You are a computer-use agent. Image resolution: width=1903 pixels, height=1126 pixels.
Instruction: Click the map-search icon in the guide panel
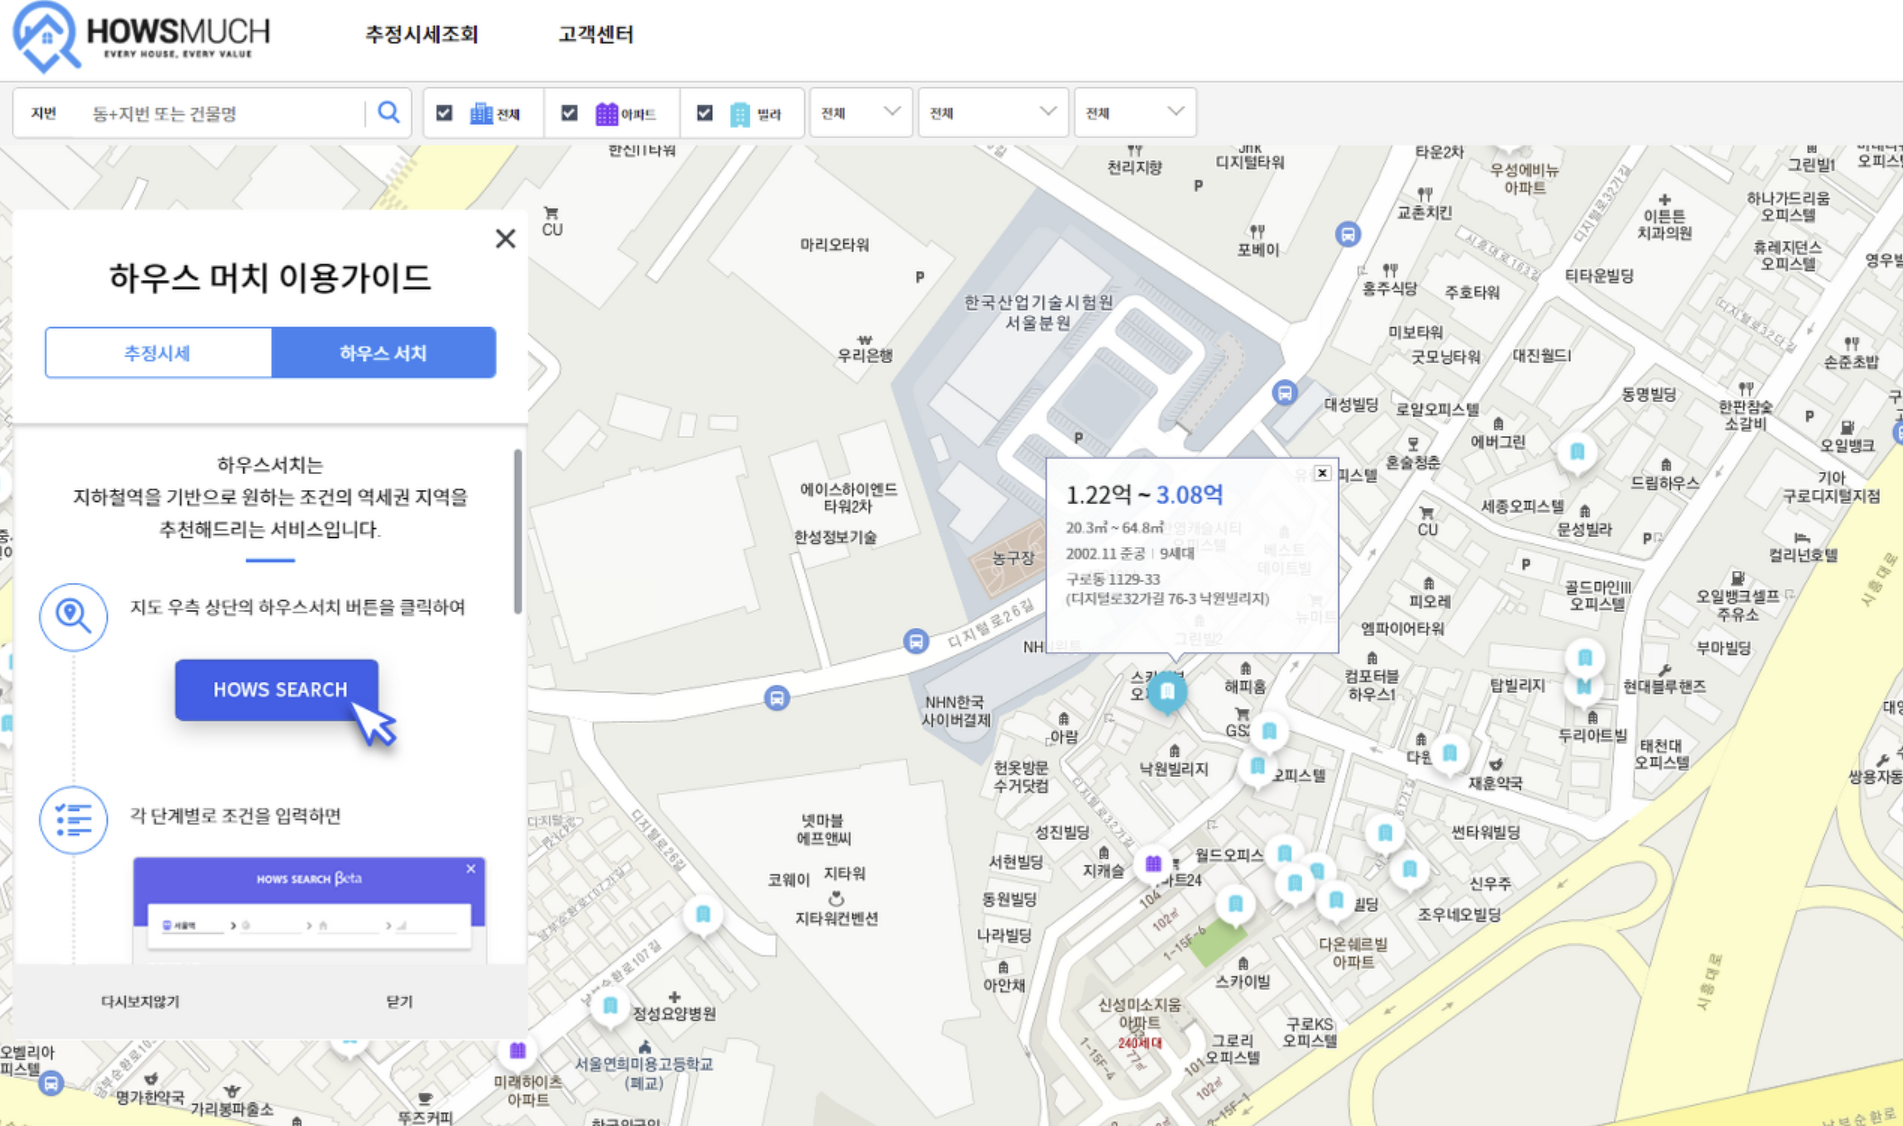click(x=73, y=616)
